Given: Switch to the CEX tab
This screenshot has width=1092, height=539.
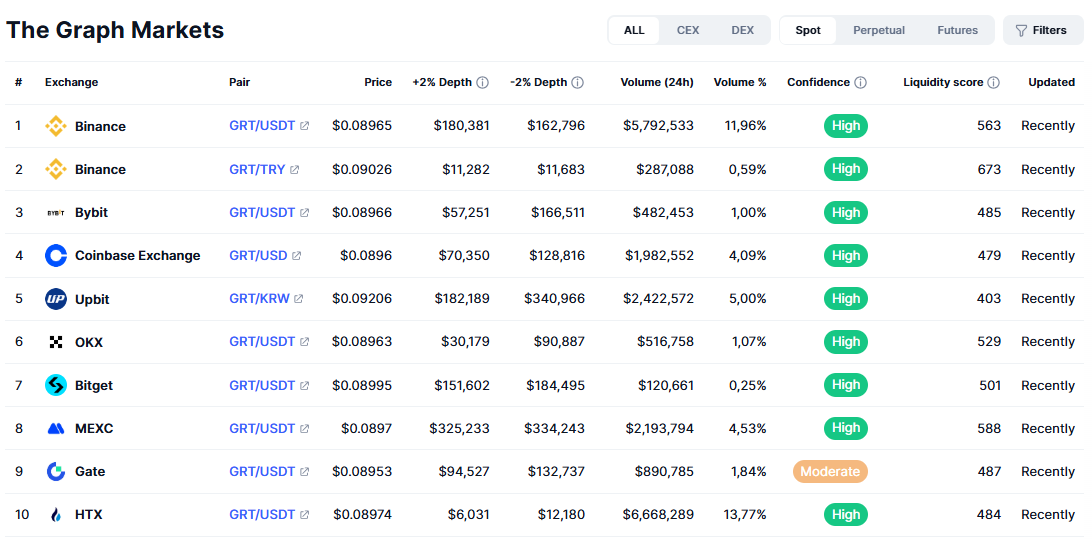Looking at the screenshot, I should [x=688, y=30].
